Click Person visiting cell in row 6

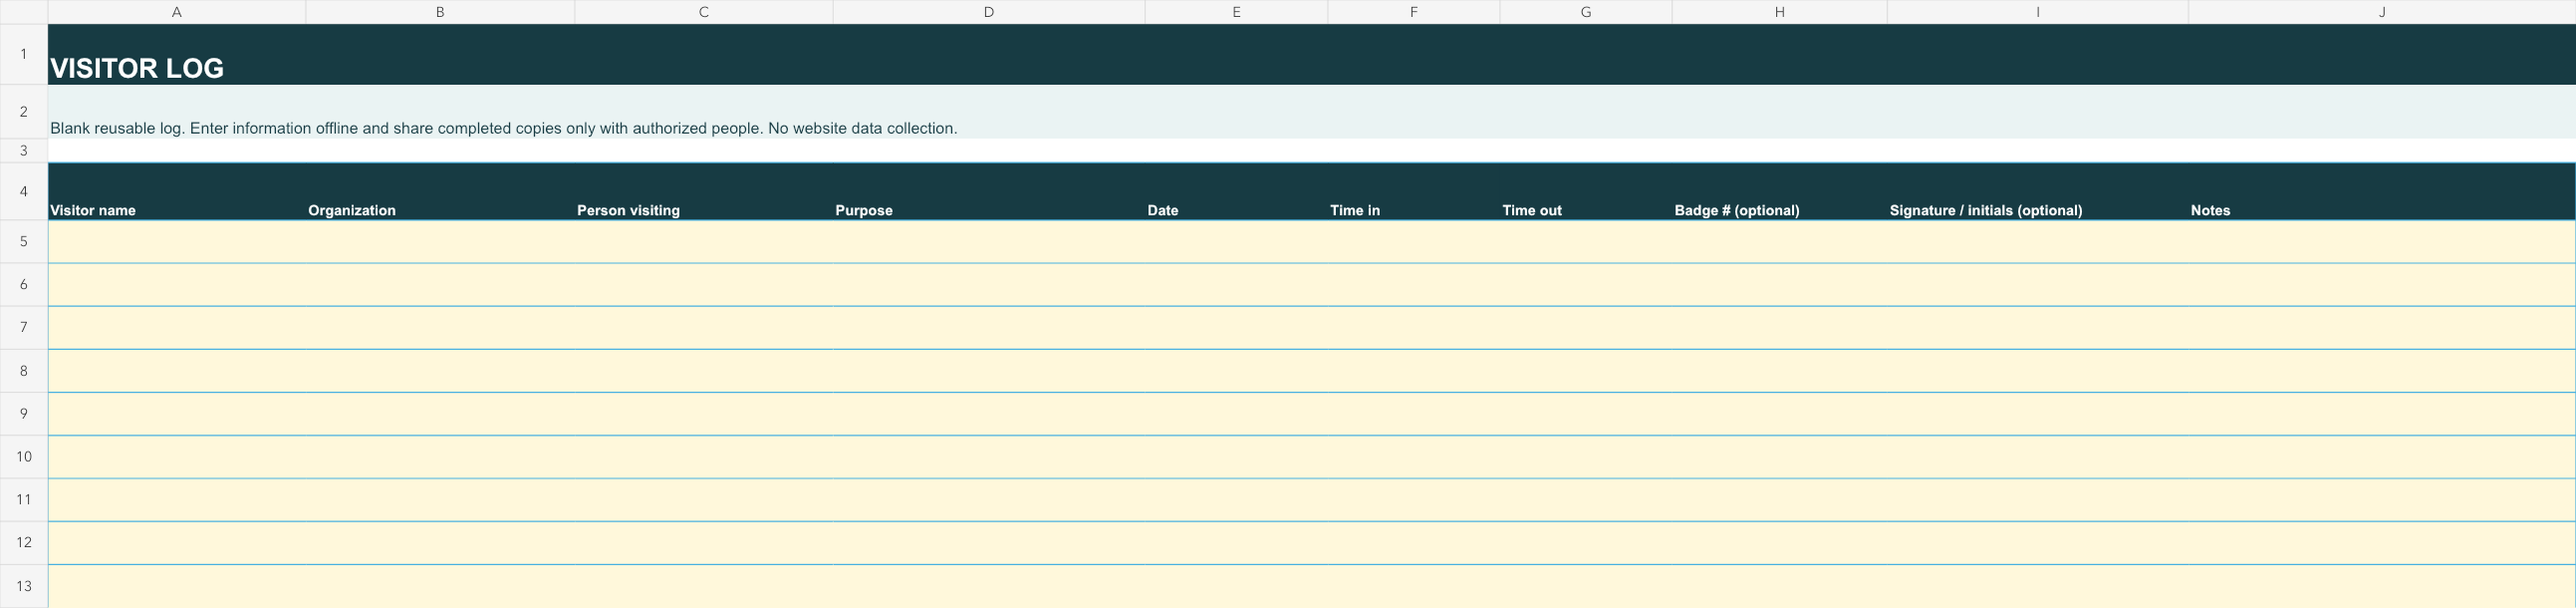click(x=704, y=285)
